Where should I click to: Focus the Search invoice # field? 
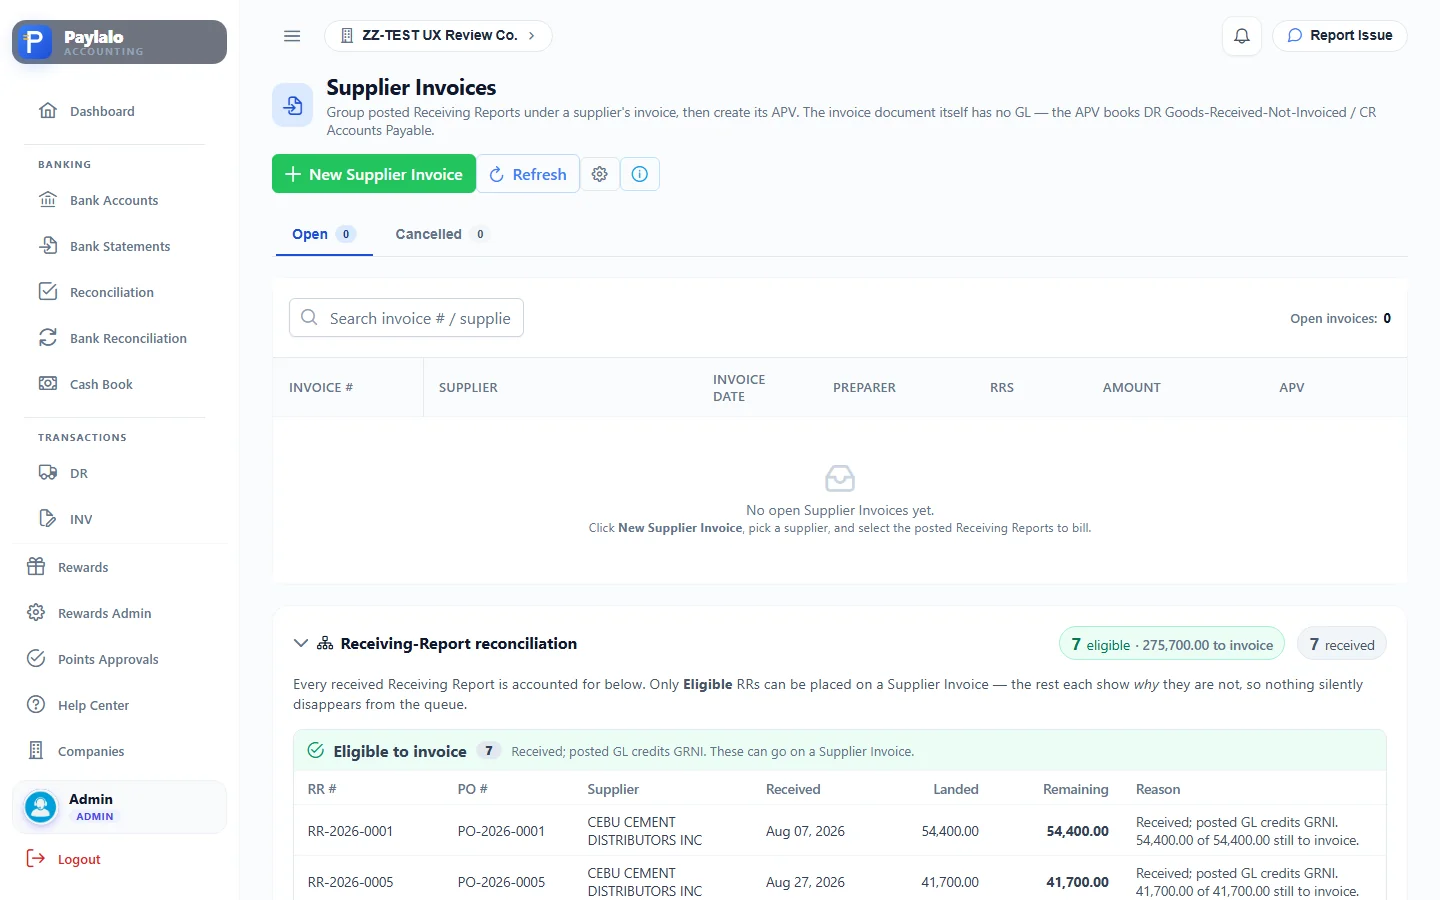[406, 318]
